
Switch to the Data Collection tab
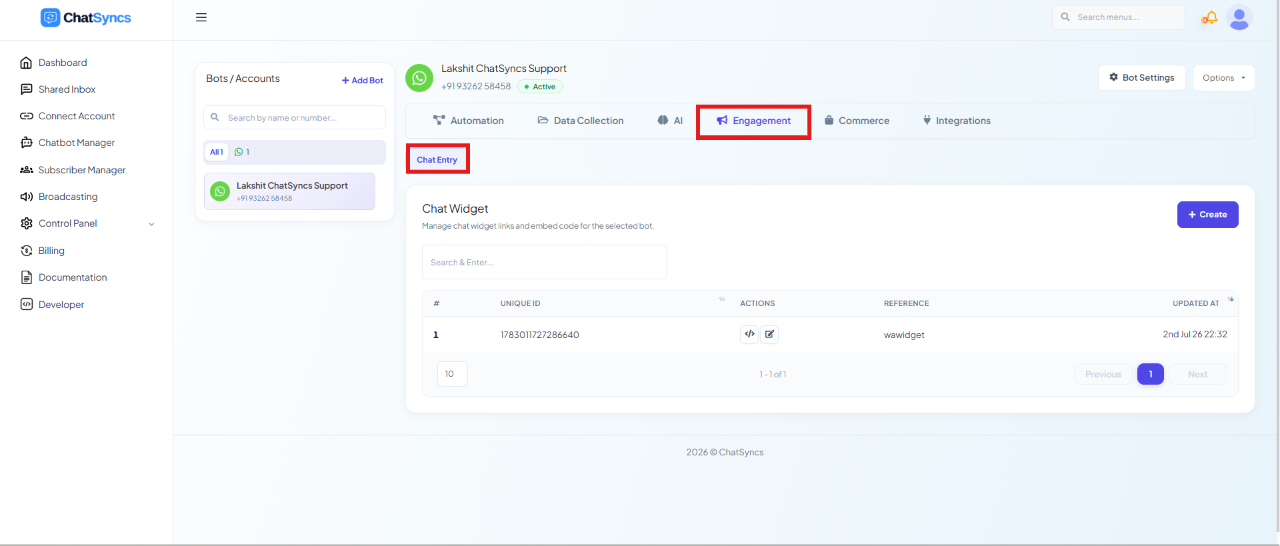click(580, 121)
